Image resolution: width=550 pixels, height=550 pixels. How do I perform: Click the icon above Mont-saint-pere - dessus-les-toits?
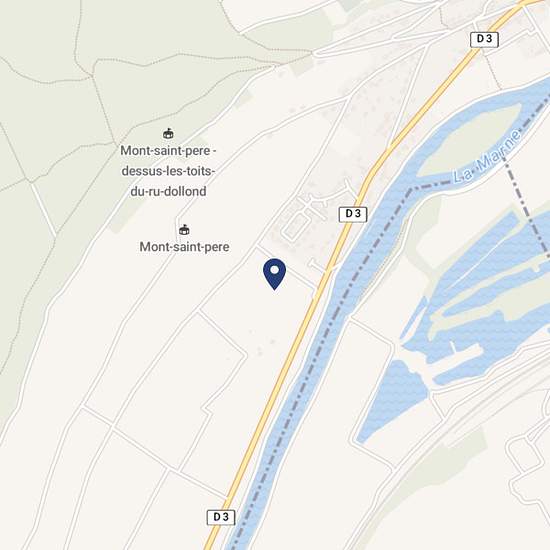[x=168, y=134]
